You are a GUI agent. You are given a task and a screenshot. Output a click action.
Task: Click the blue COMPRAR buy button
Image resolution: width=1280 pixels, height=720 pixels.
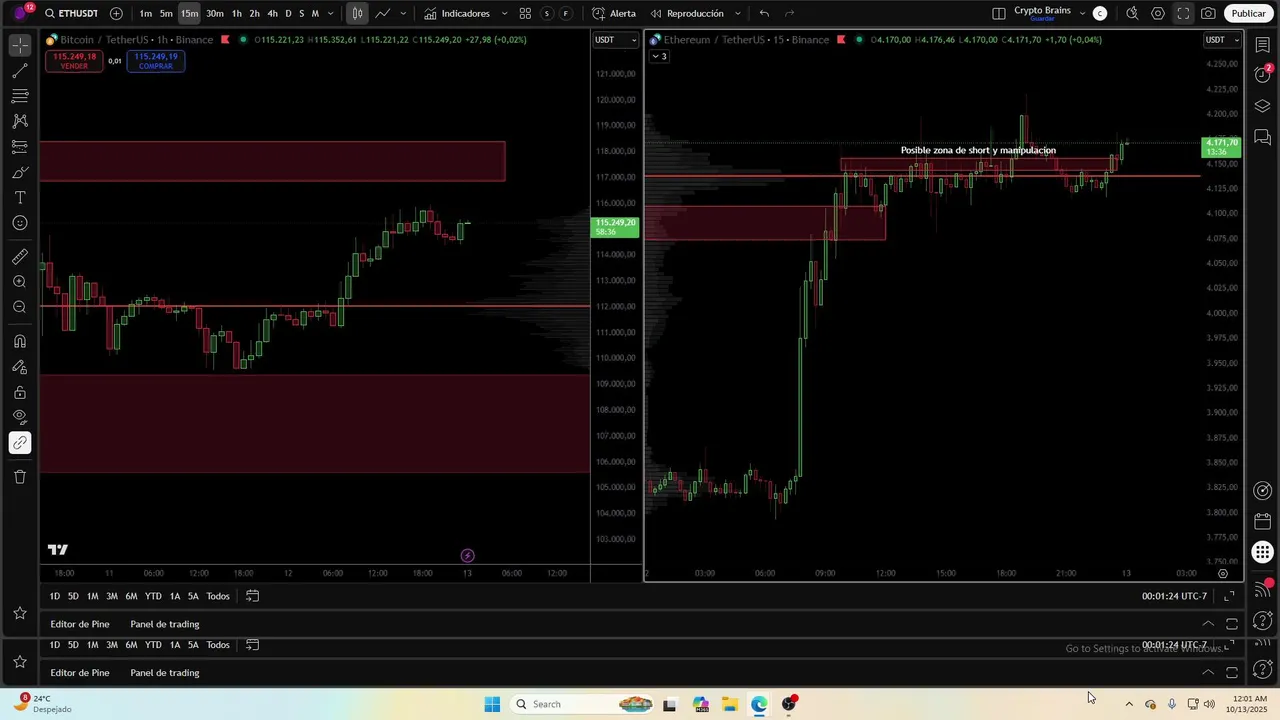(156, 61)
